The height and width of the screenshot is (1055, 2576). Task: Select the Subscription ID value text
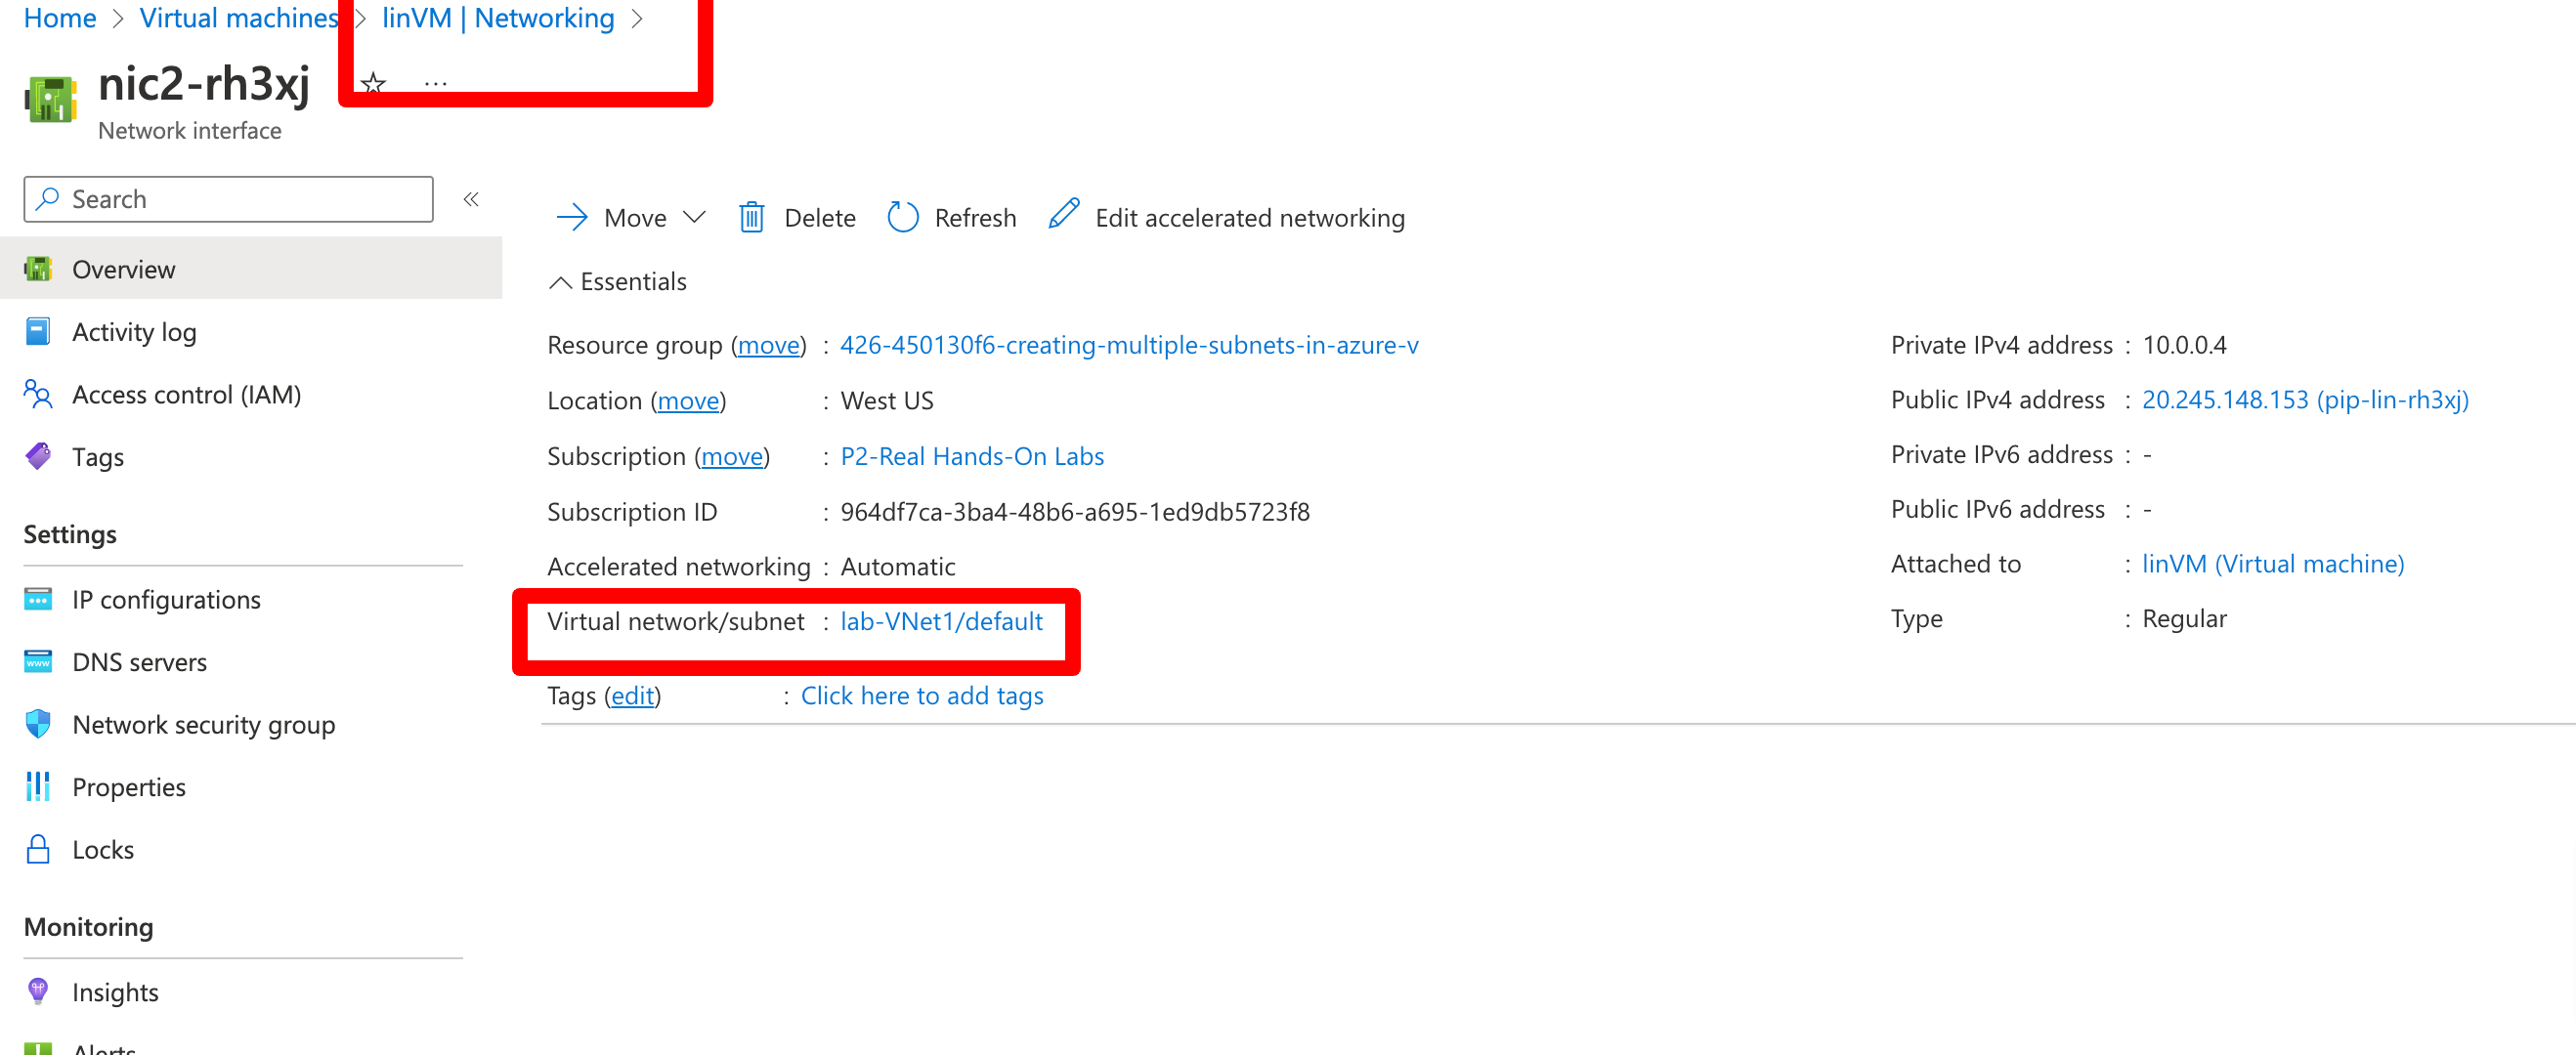[x=1075, y=512]
